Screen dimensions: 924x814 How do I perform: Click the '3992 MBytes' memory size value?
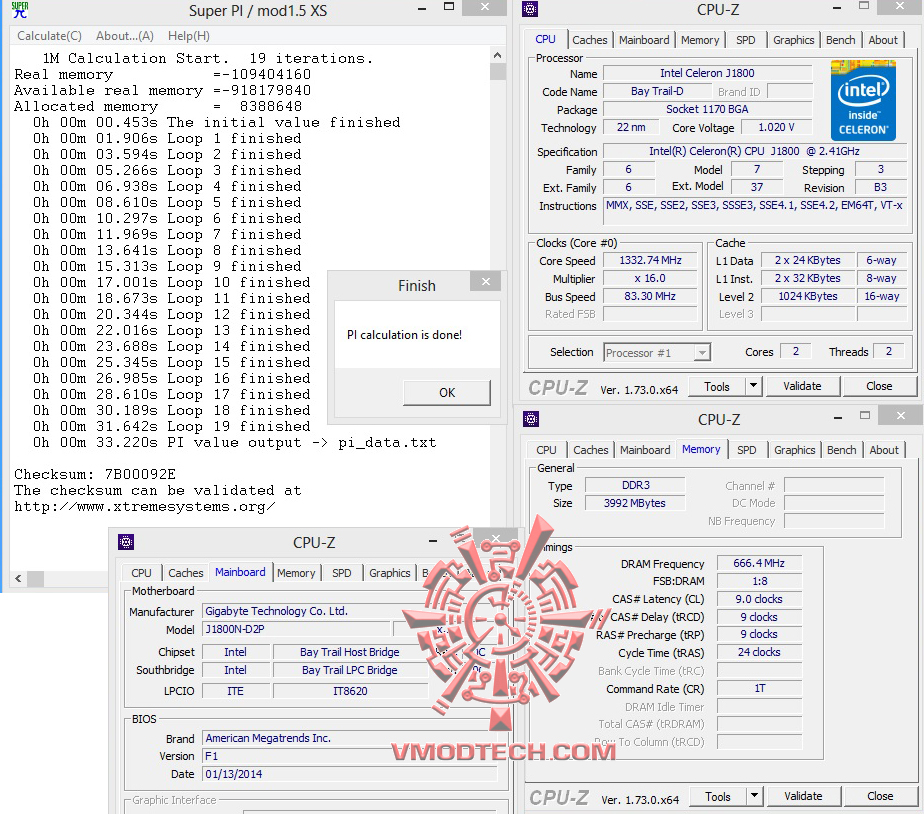(x=635, y=503)
